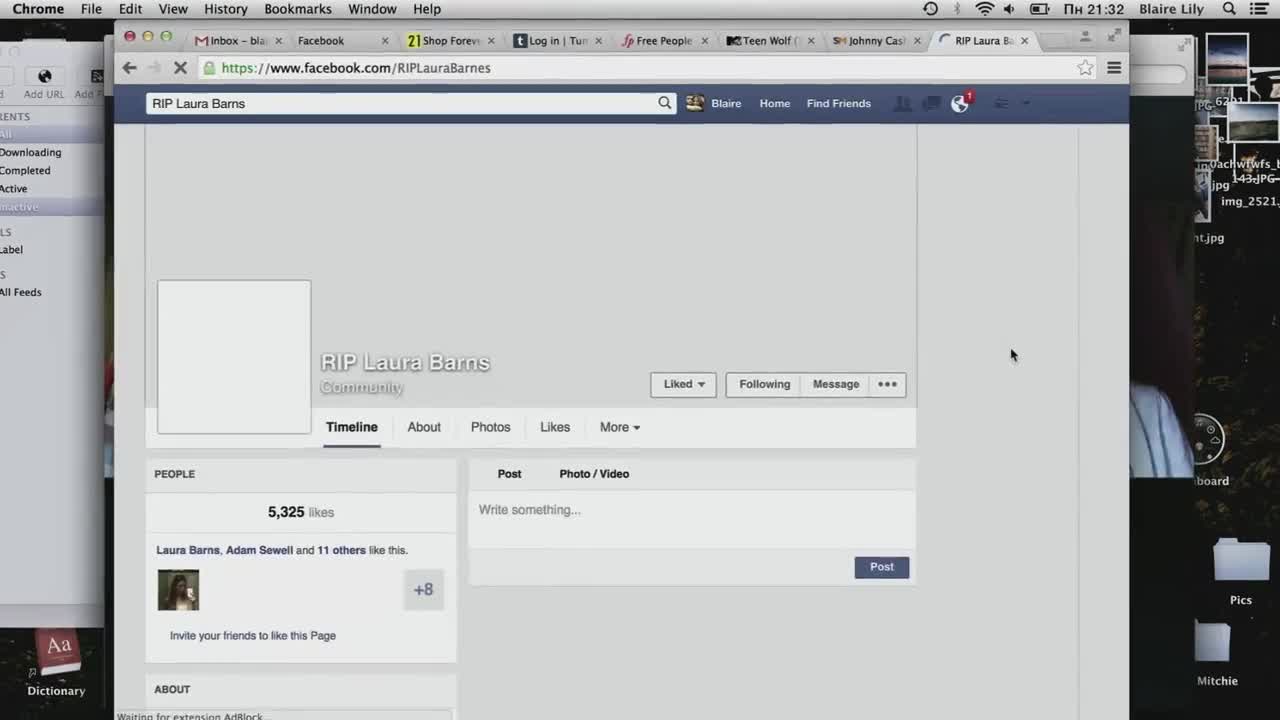The height and width of the screenshot is (720, 1280).
Task: Select the Timeline tab
Action: (352, 427)
